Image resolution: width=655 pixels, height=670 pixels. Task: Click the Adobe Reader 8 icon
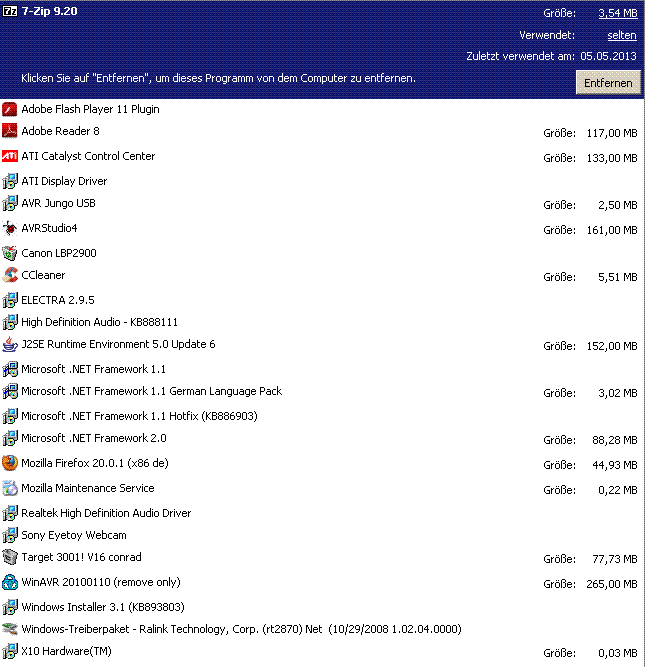coord(9,131)
